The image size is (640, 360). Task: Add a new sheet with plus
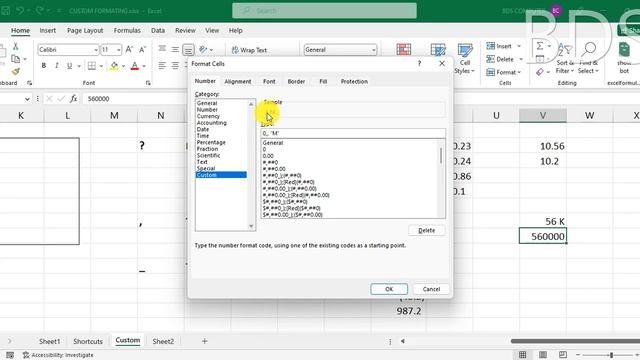204,341
